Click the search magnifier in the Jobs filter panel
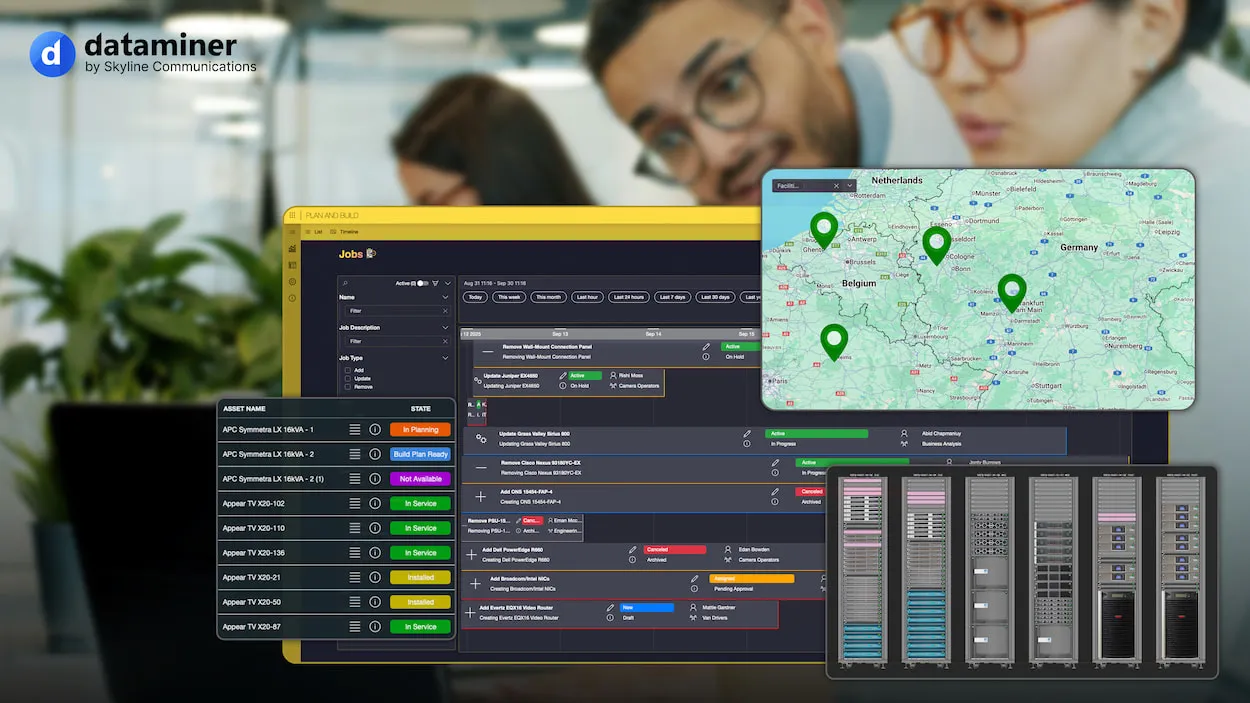Viewport: 1250px width, 703px height. tap(345, 283)
